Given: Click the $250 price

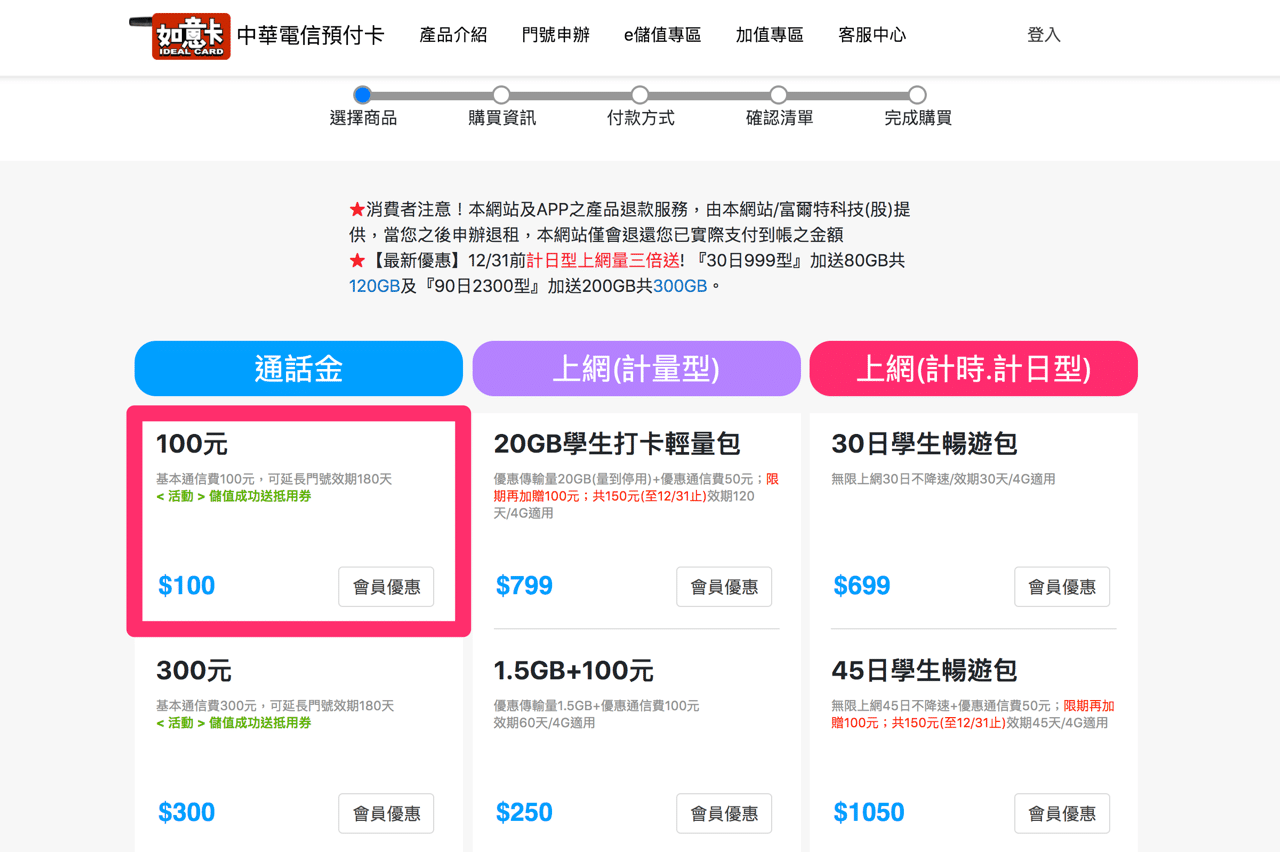Looking at the screenshot, I should click(x=524, y=813).
